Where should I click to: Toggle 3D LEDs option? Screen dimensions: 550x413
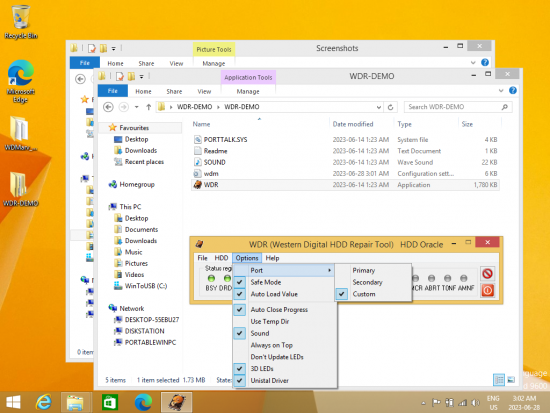point(285,369)
